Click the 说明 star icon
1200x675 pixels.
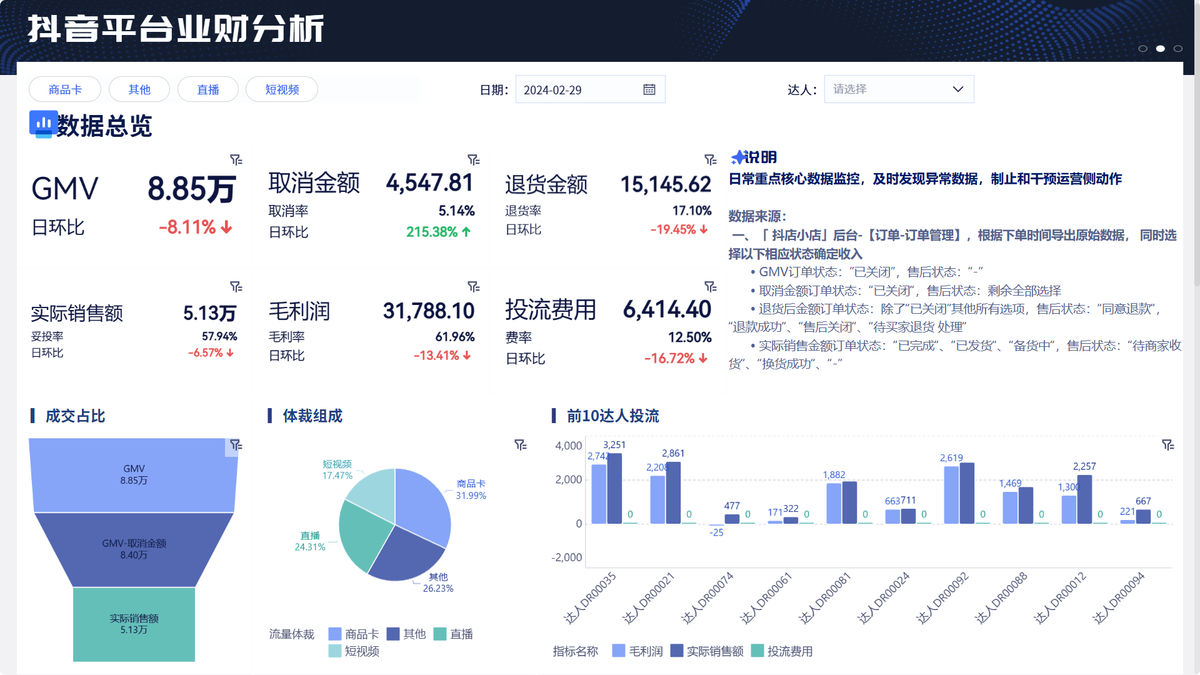click(738, 157)
